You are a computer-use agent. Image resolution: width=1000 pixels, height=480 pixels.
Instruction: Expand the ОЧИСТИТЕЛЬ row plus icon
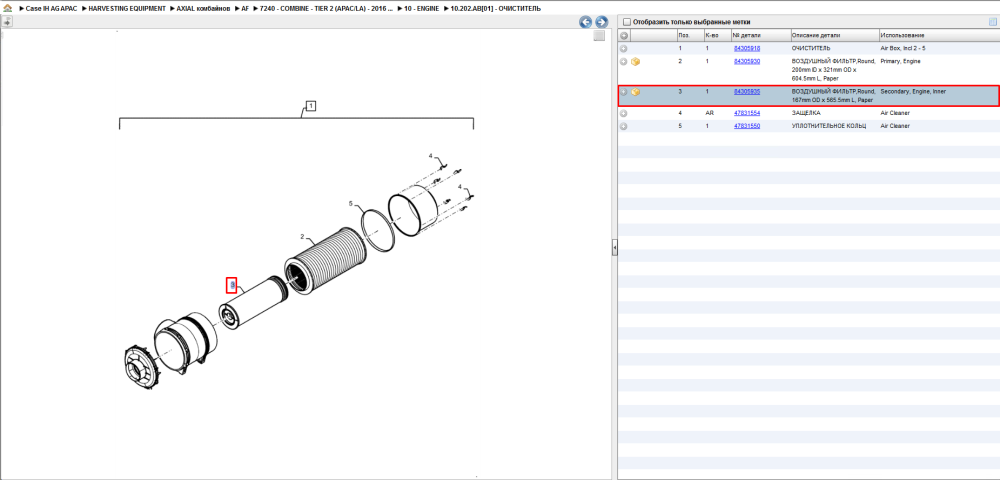click(x=624, y=48)
